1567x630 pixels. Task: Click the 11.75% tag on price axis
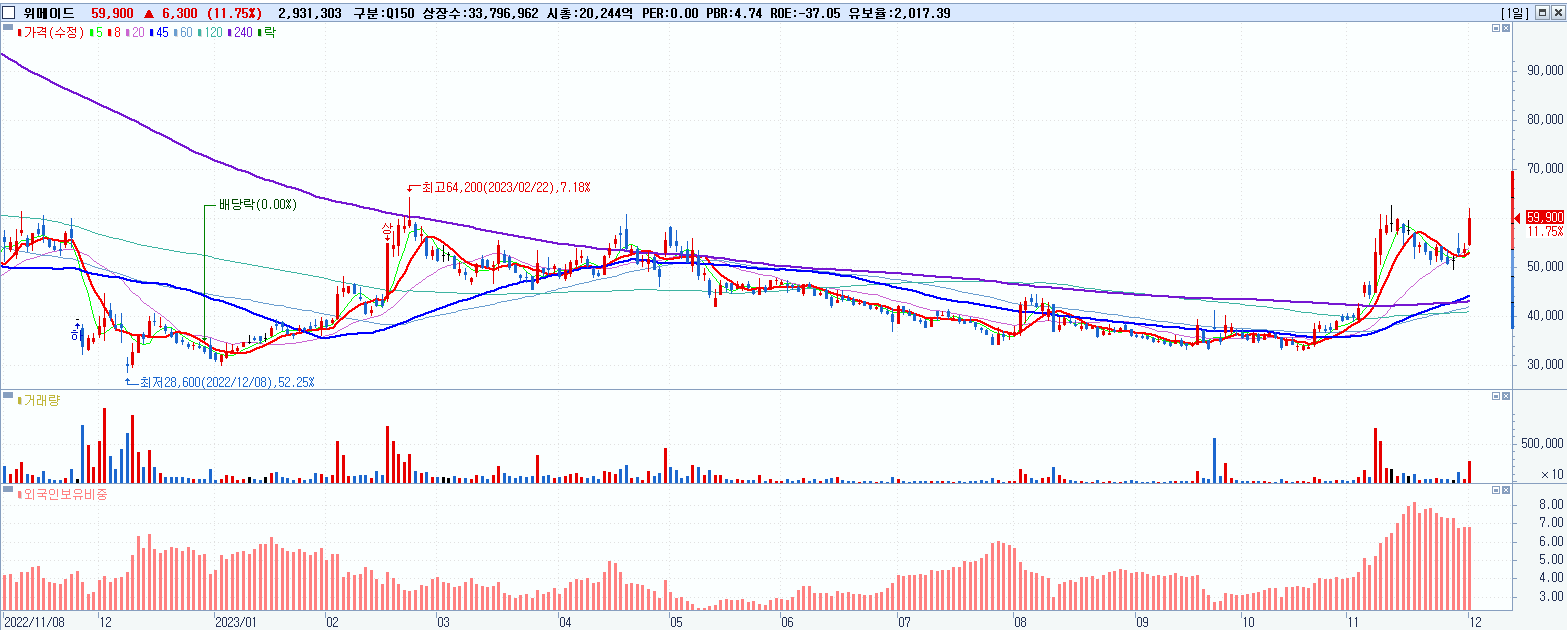pos(1545,231)
